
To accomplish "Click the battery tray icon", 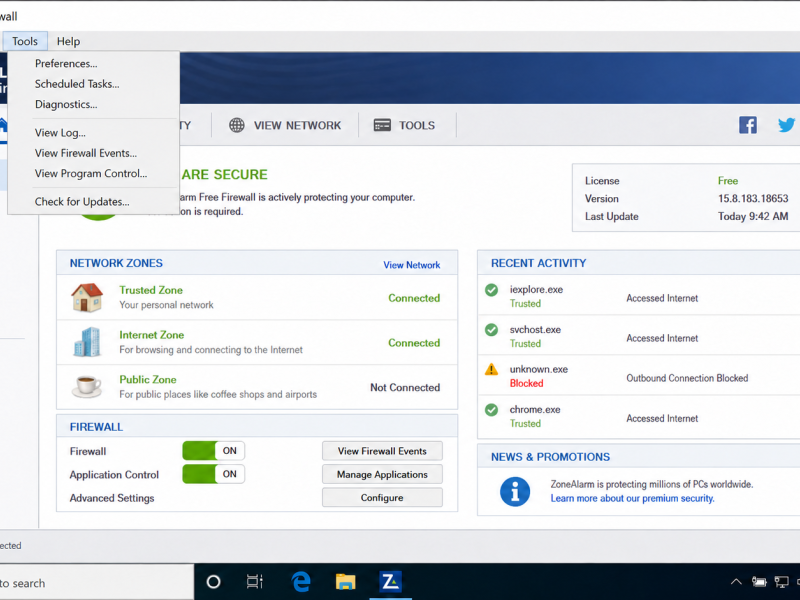I will [x=759, y=582].
